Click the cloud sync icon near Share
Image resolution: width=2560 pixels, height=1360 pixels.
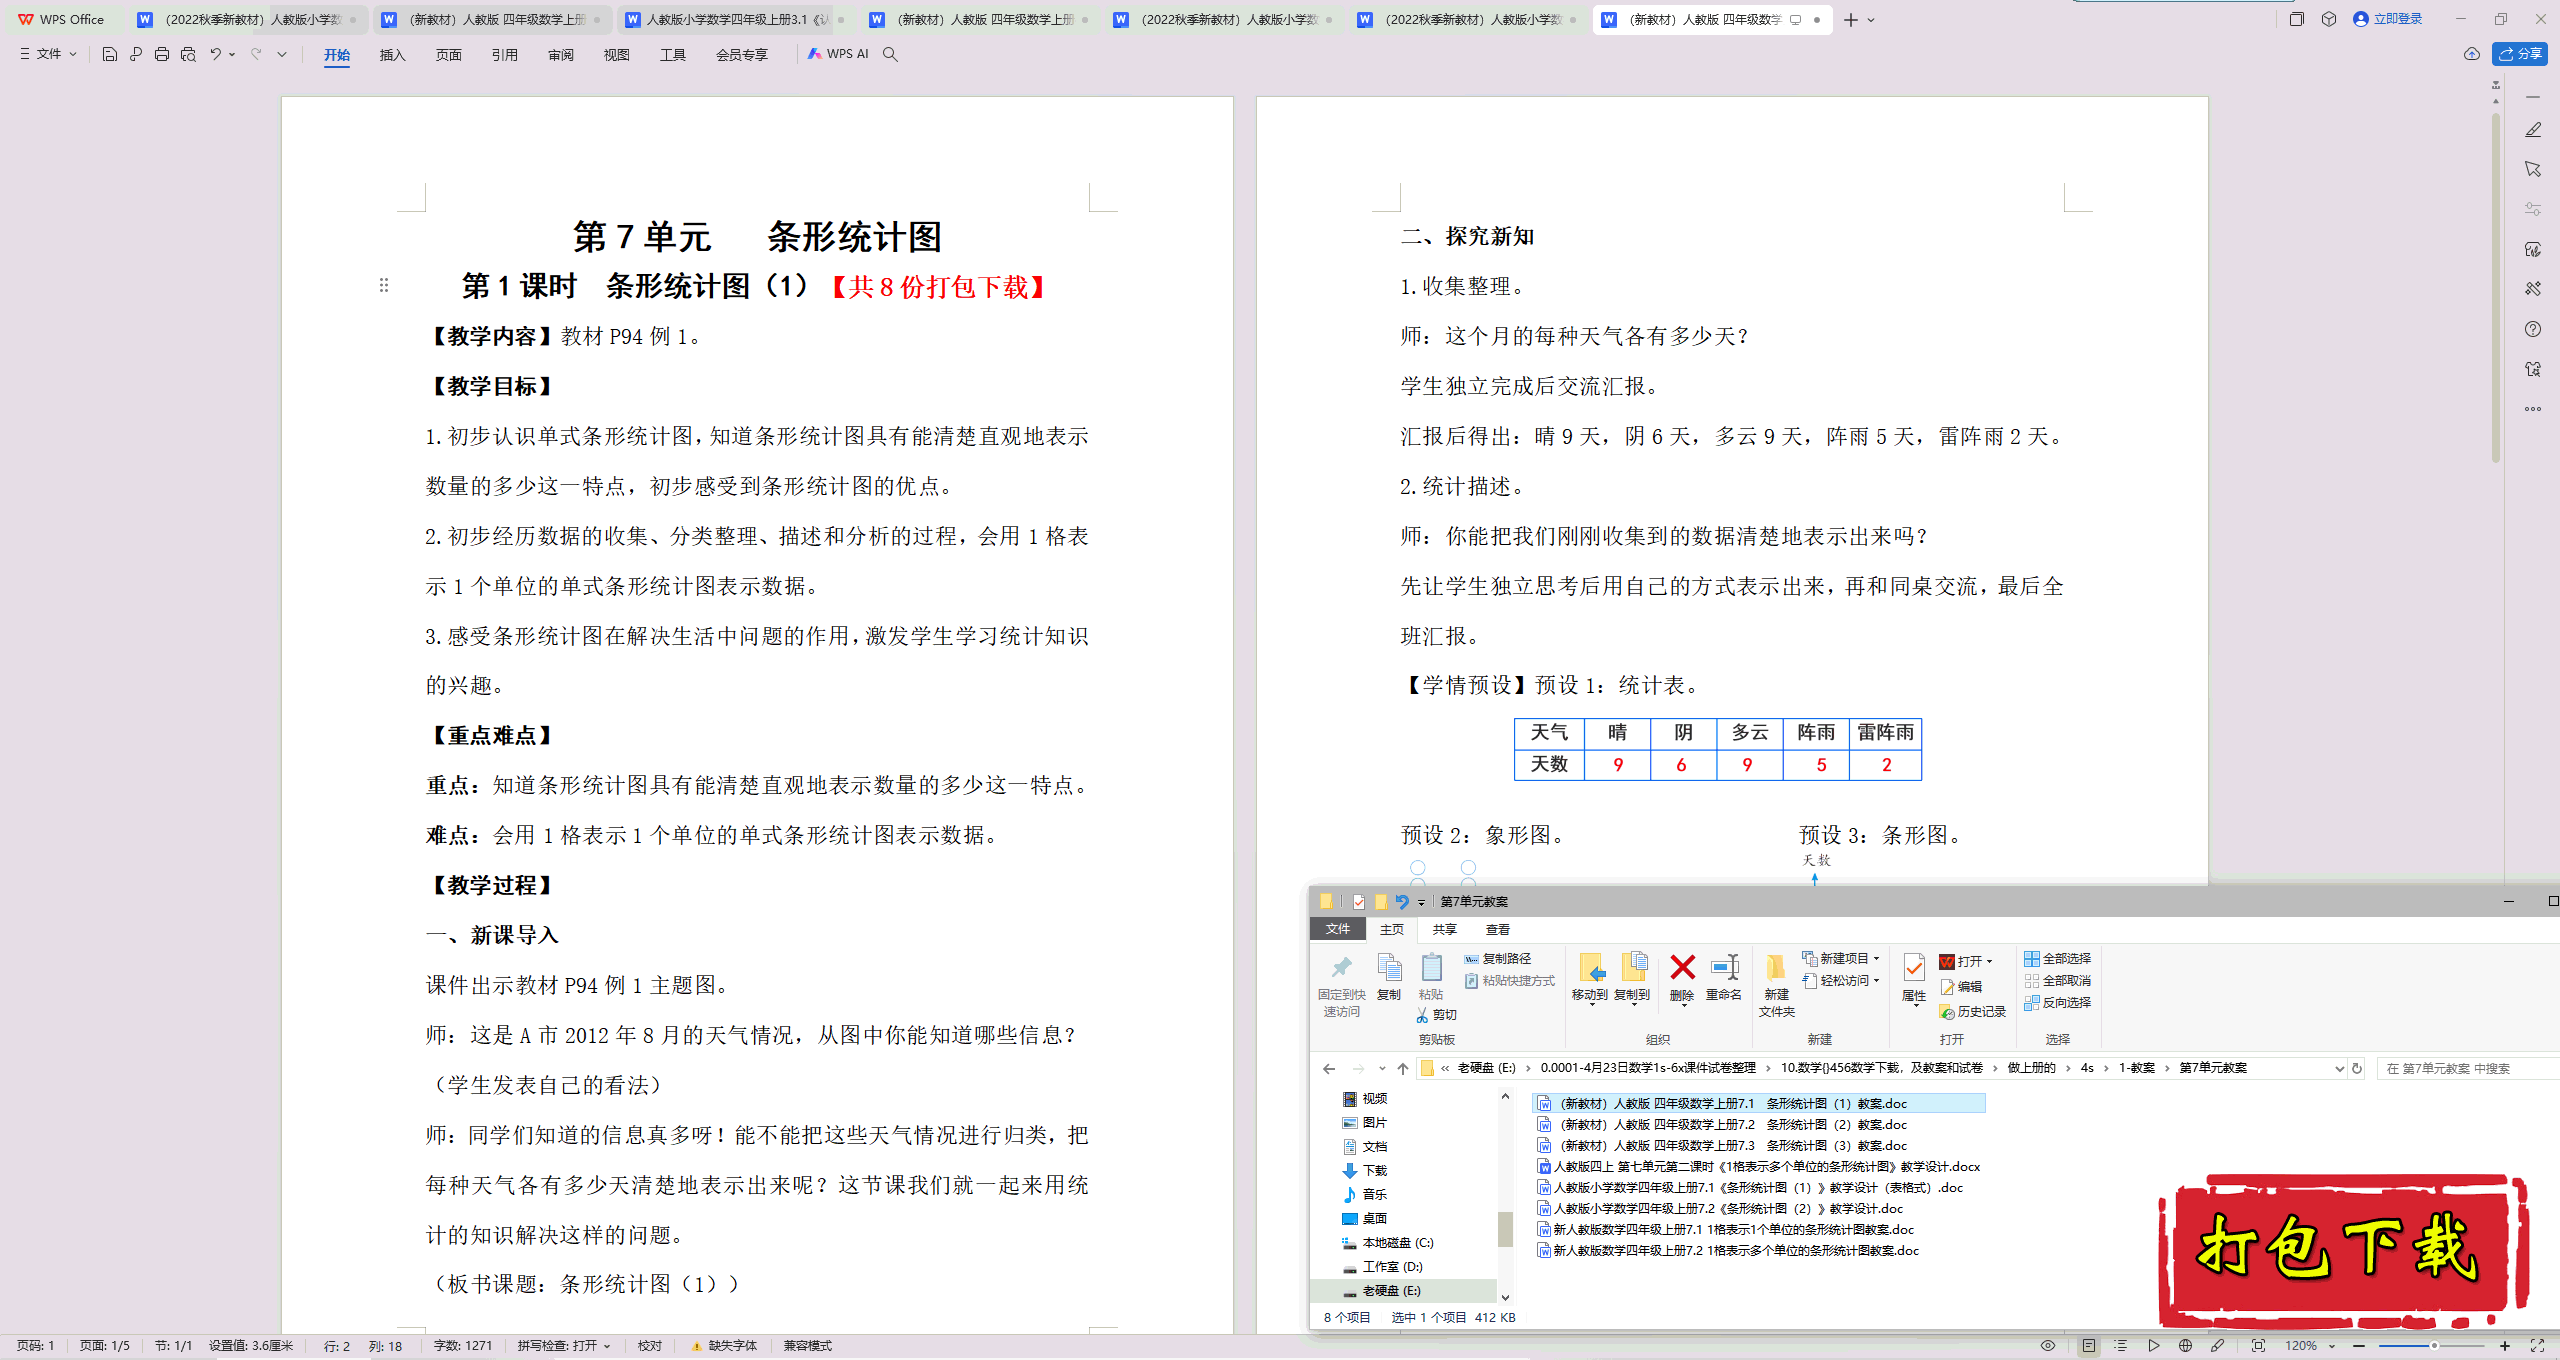[x=2471, y=54]
